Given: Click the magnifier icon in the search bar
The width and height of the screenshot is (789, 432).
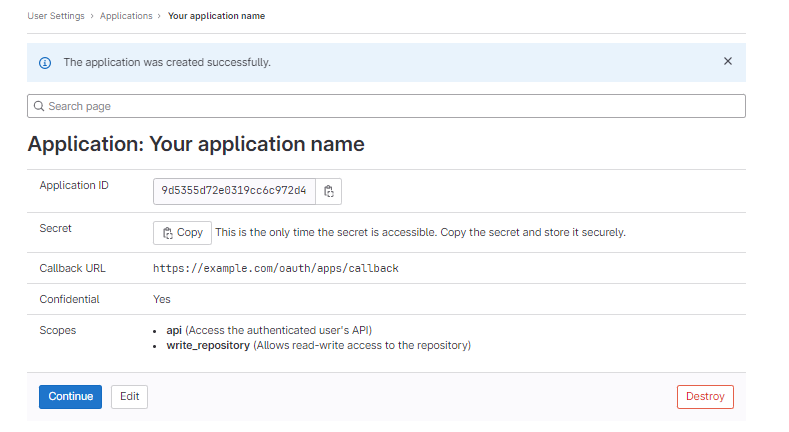Looking at the screenshot, I should [x=38, y=106].
